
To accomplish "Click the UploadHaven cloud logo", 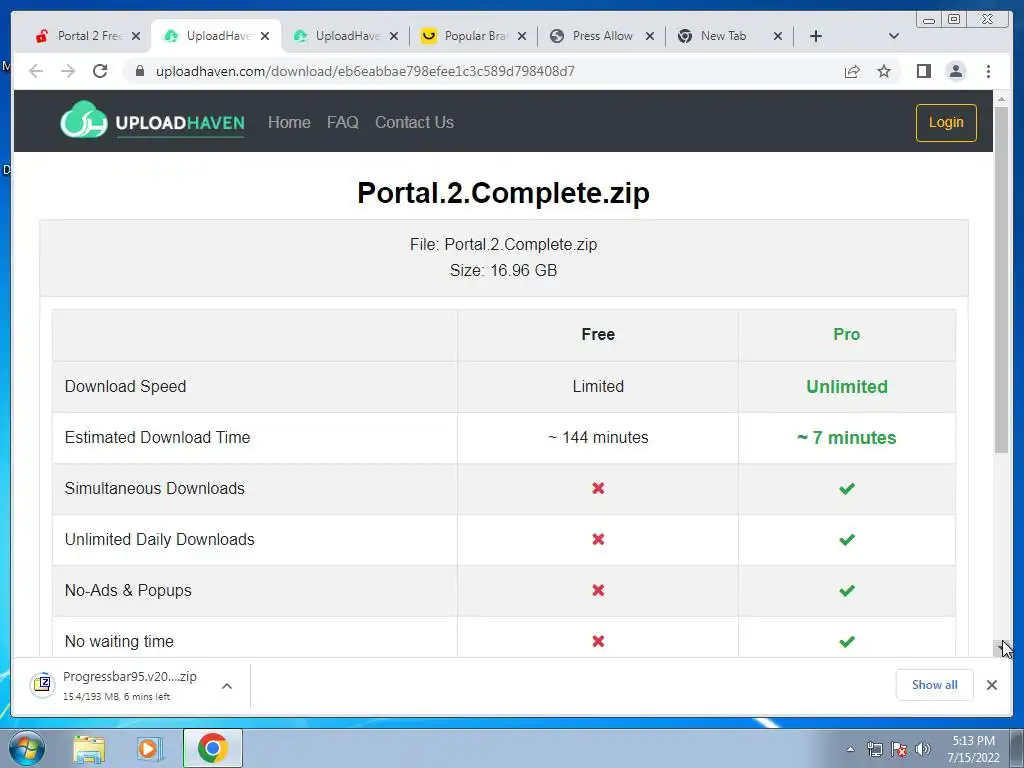I will pyautogui.click(x=84, y=120).
